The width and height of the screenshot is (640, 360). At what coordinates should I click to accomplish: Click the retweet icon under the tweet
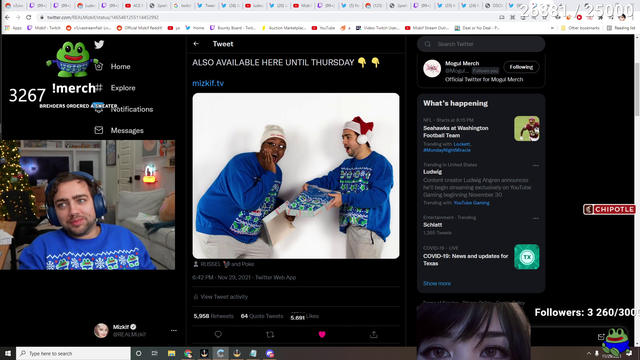[270, 335]
